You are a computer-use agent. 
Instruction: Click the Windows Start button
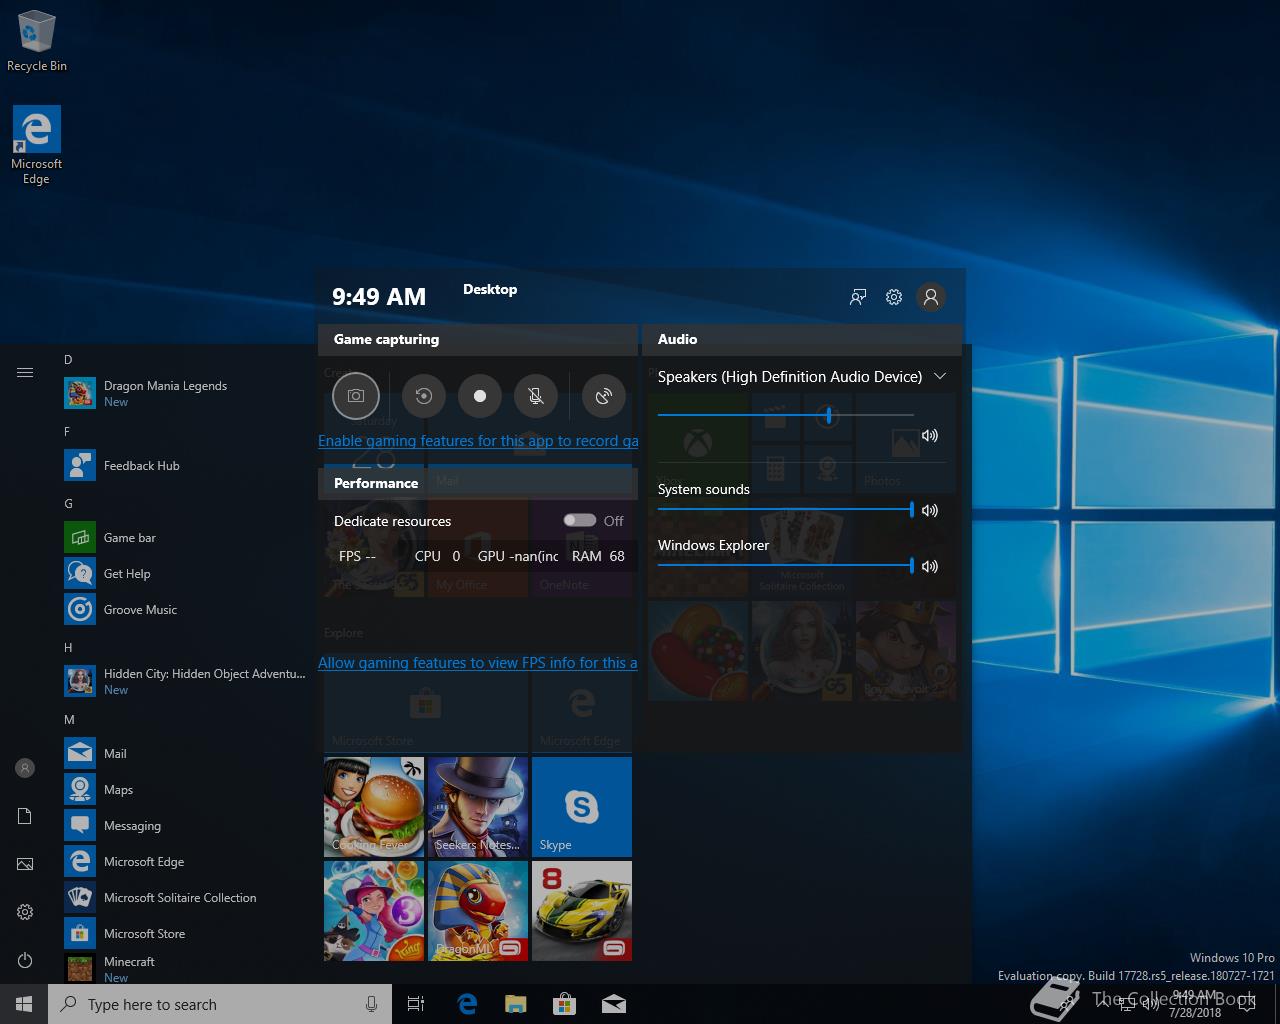point(24,1004)
